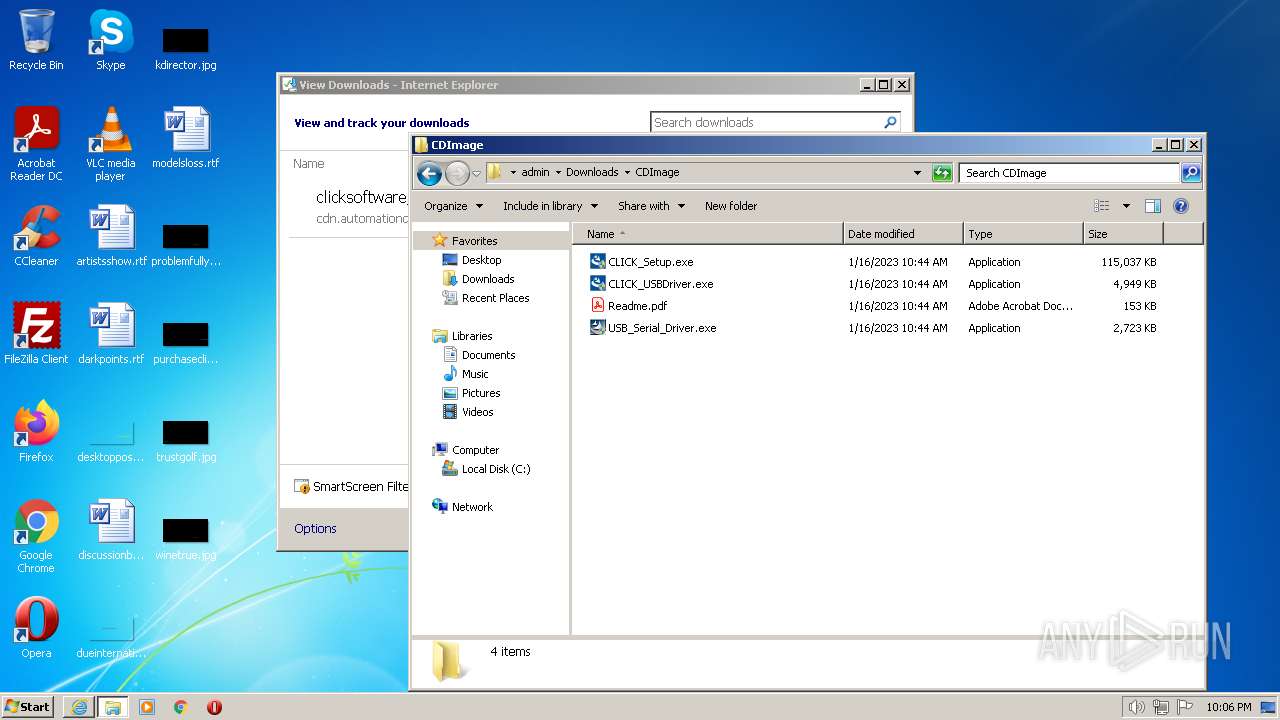1280x720 pixels.
Task: Open the explorer Help icon
Action: (x=1180, y=206)
